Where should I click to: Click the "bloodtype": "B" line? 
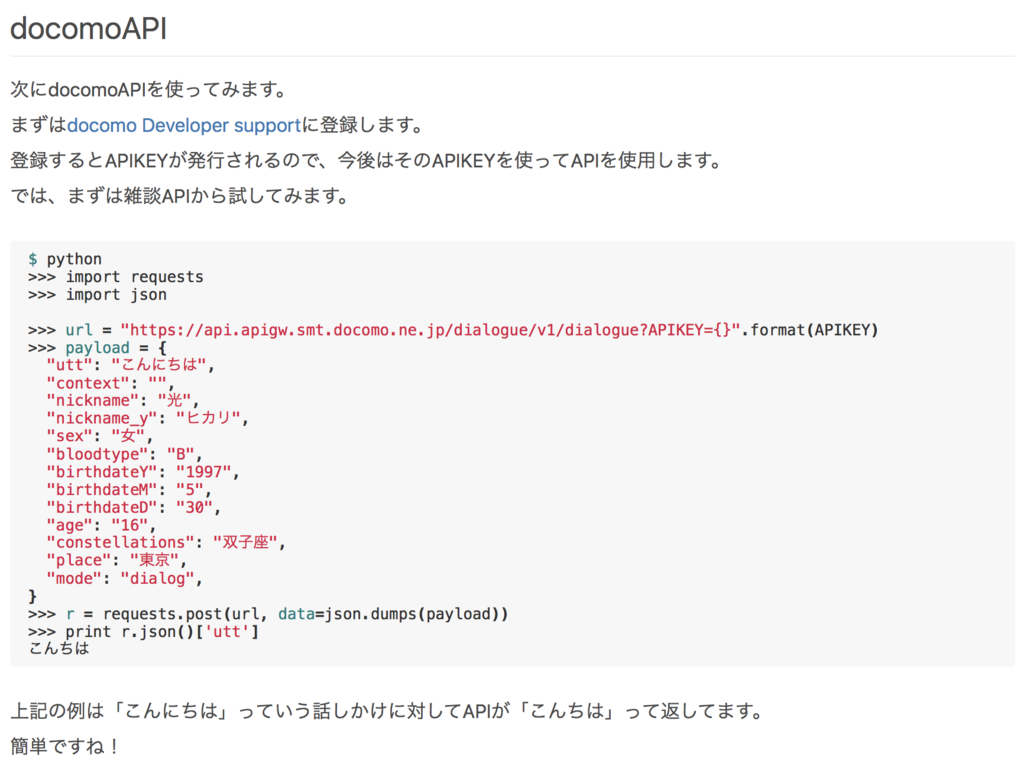tap(124, 454)
